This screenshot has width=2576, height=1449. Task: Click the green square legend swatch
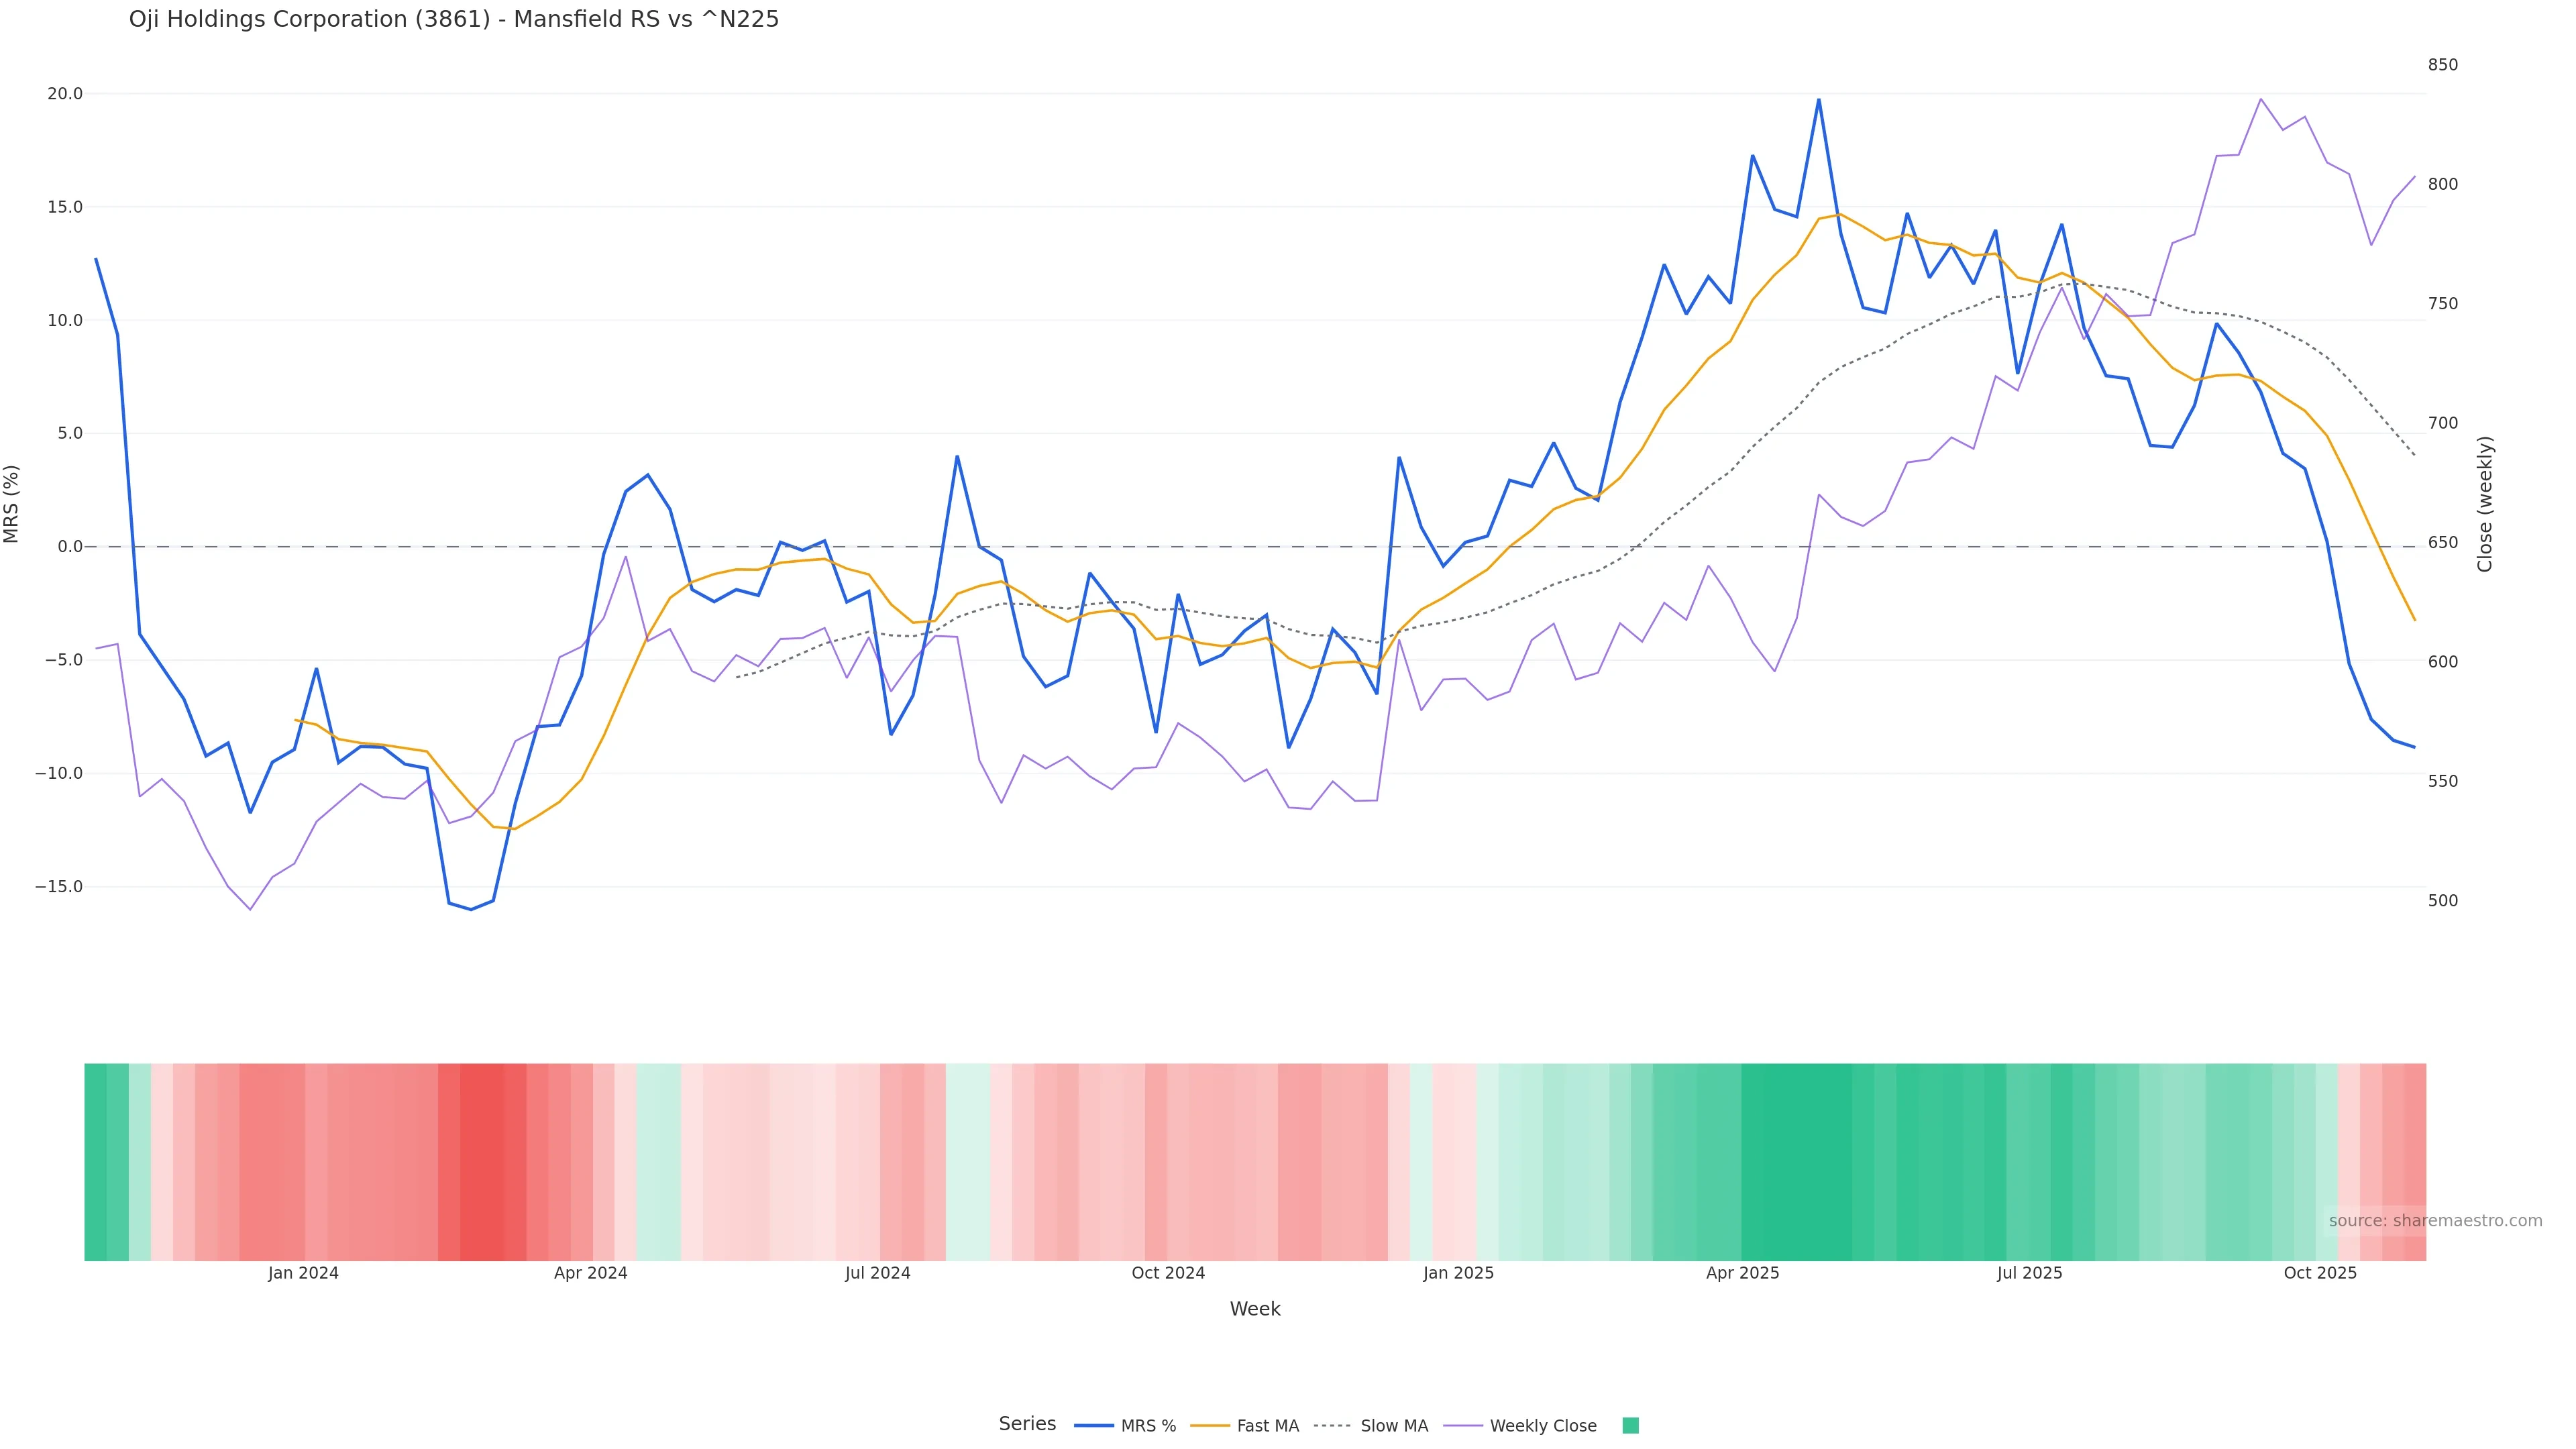[x=1630, y=1426]
